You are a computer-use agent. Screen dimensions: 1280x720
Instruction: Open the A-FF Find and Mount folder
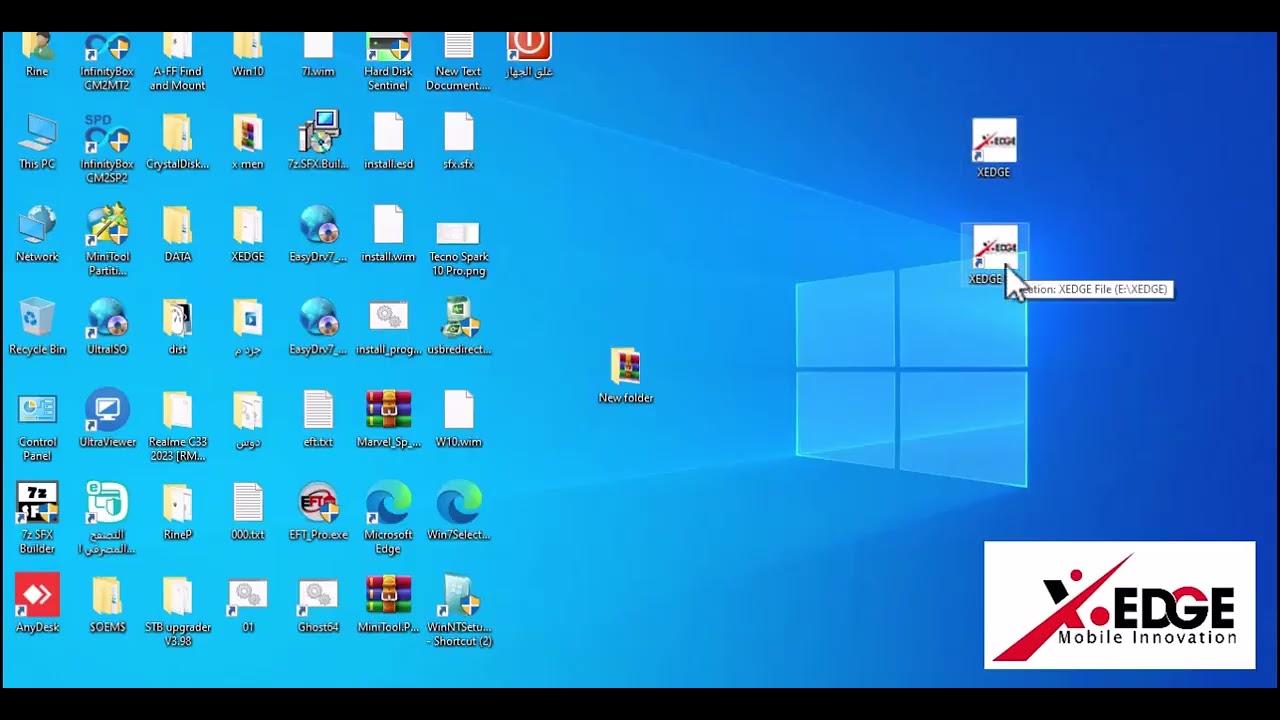[177, 62]
